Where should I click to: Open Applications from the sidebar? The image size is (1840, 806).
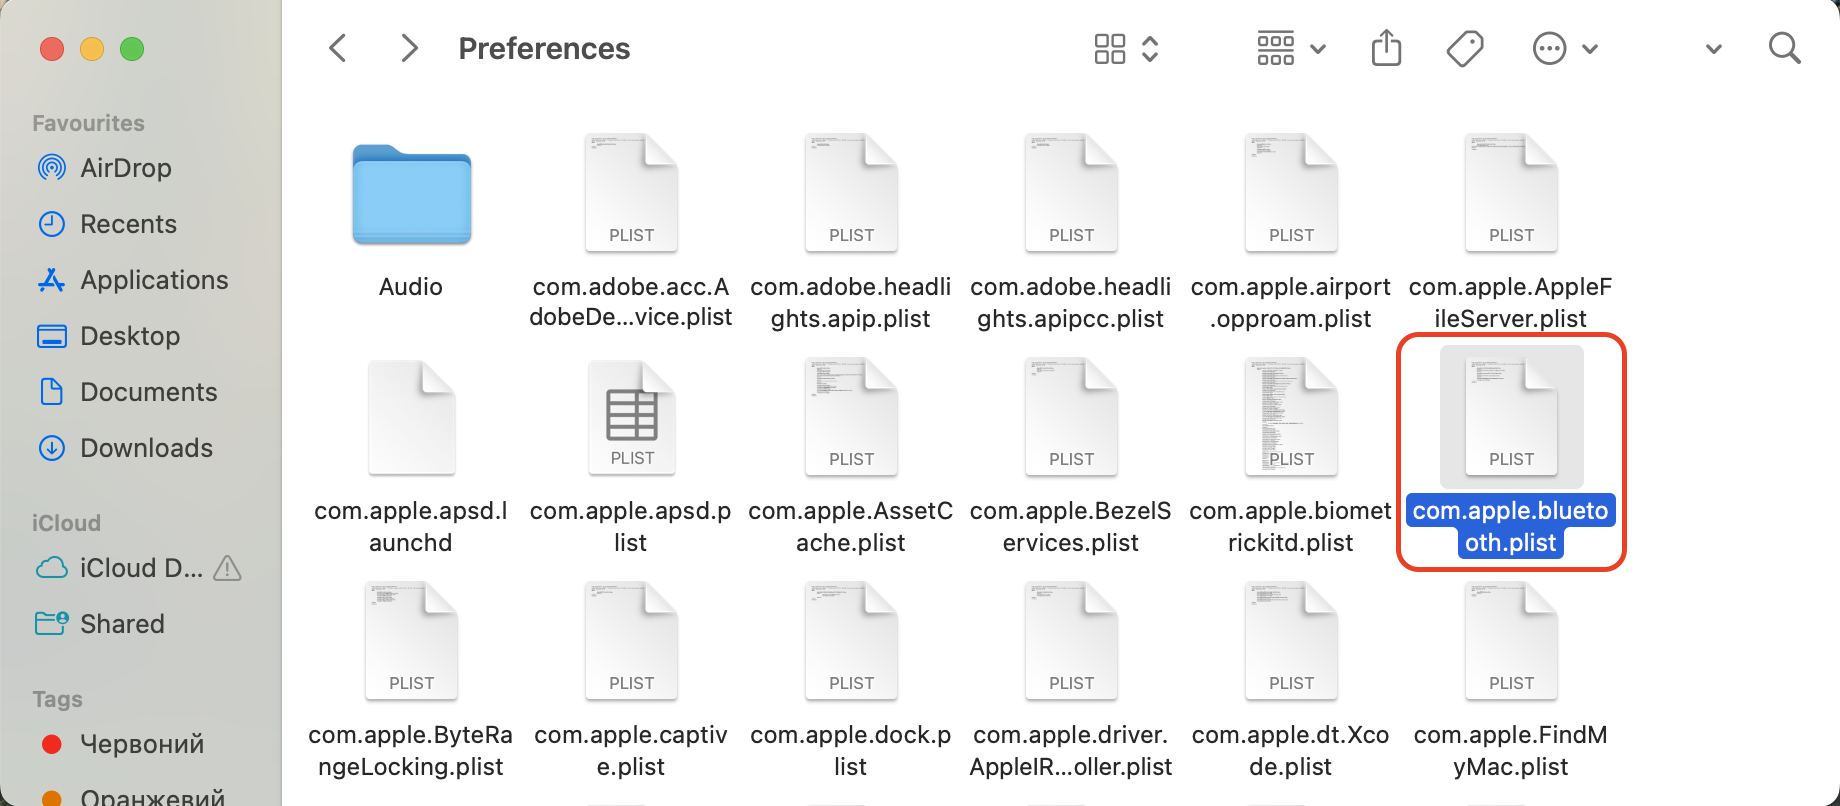[132, 280]
